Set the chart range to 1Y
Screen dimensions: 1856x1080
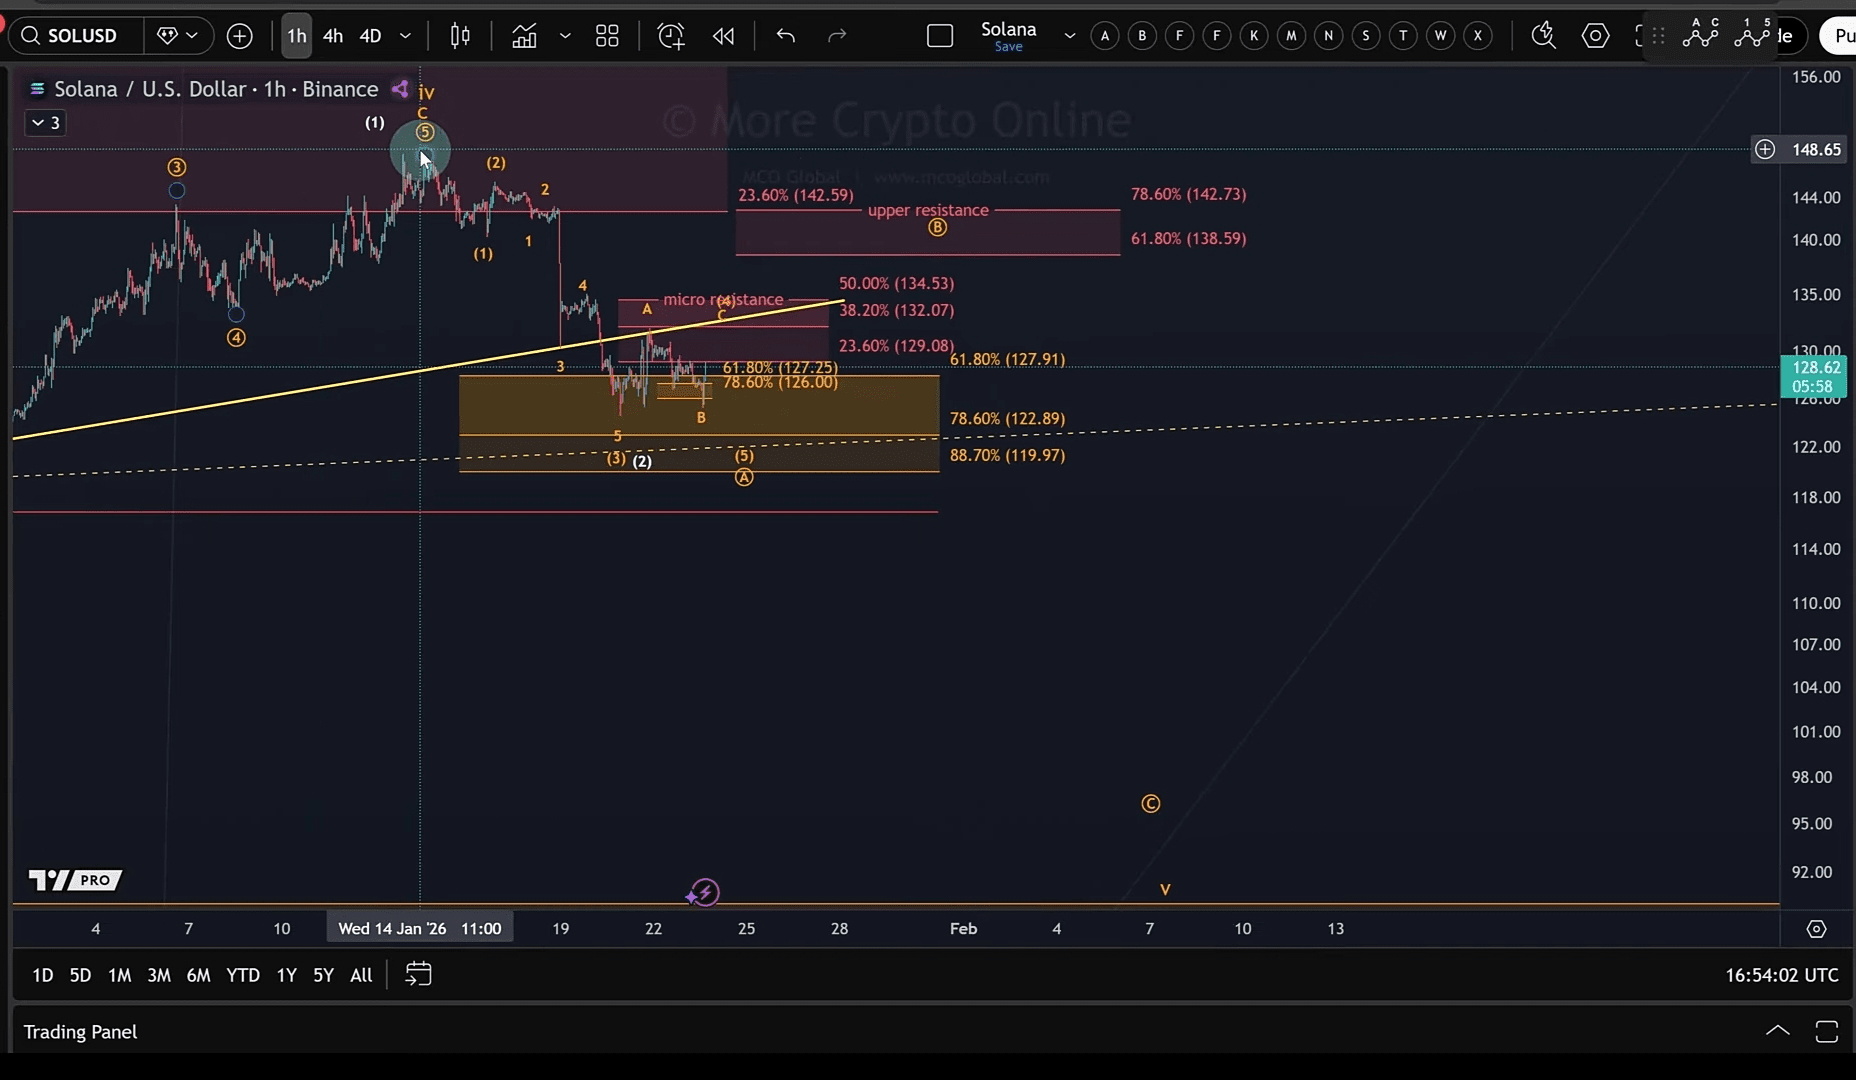tap(287, 975)
